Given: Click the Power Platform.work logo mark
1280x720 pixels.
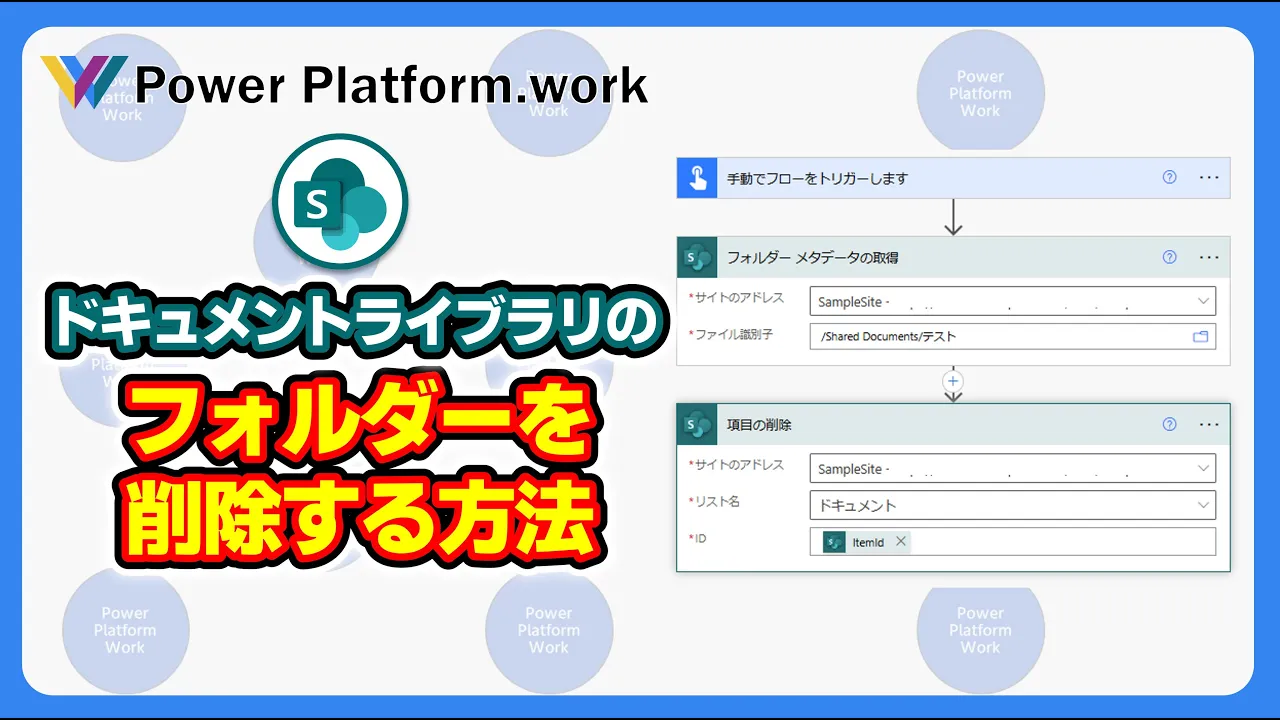Looking at the screenshot, I should 84,83.
